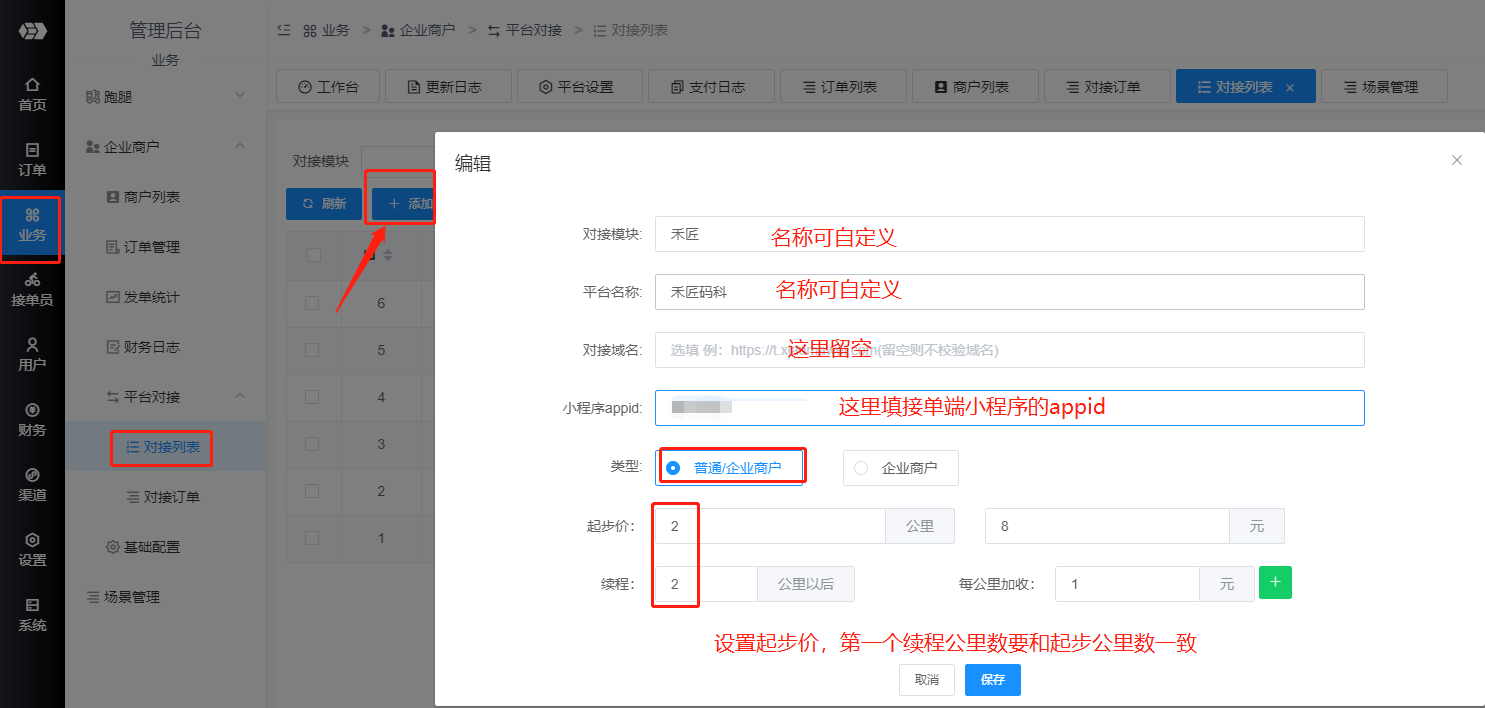Click the 对接域名 input field
The image size is (1485, 708).
pyautogui.click(x=1010, y=350)
